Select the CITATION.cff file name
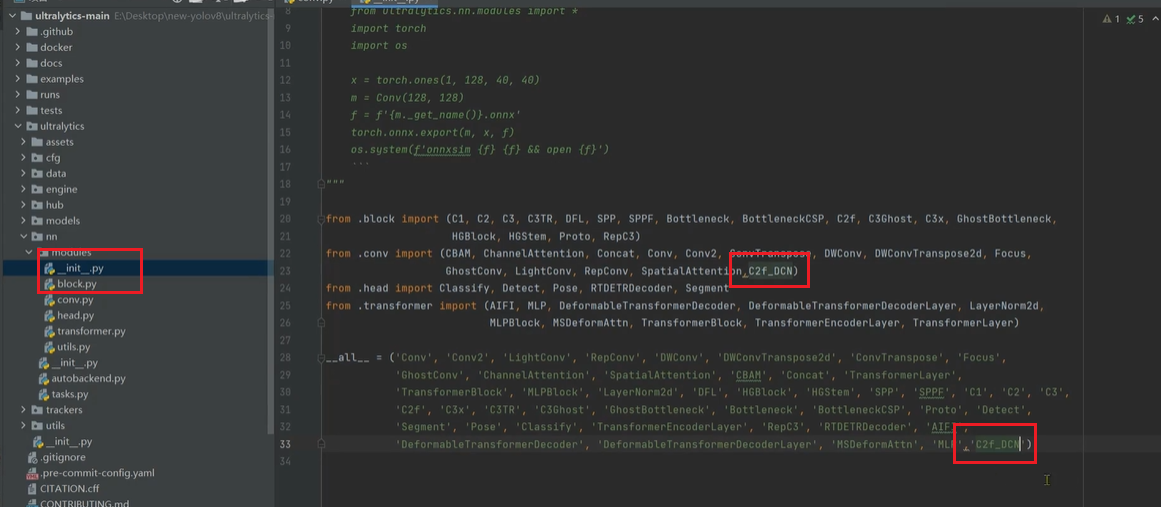Screen dimensions: 1161x507 (70, 488)
